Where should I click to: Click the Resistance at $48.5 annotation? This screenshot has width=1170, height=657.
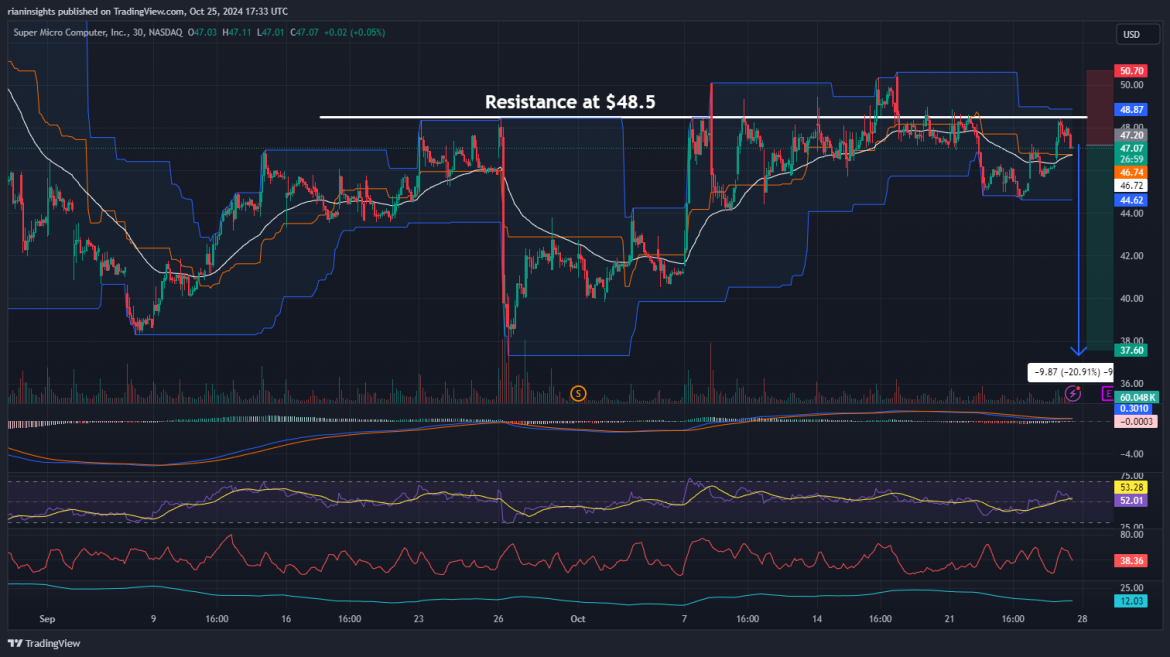point(571,102)
